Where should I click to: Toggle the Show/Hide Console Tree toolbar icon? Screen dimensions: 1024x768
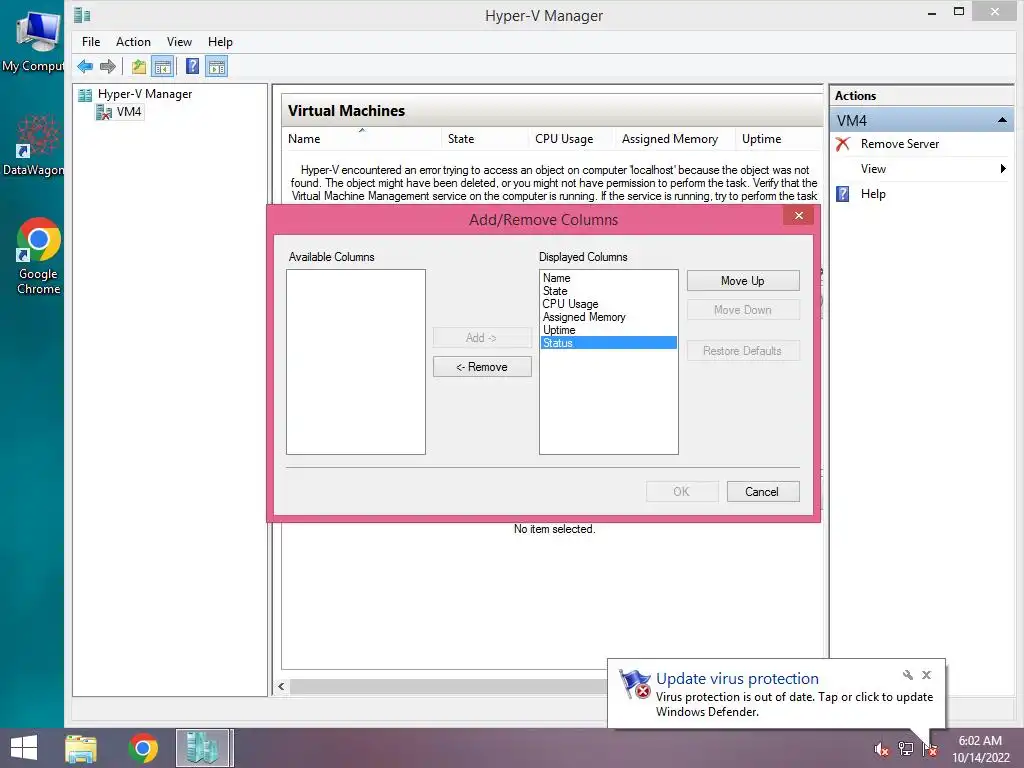[x=163, y=67]
